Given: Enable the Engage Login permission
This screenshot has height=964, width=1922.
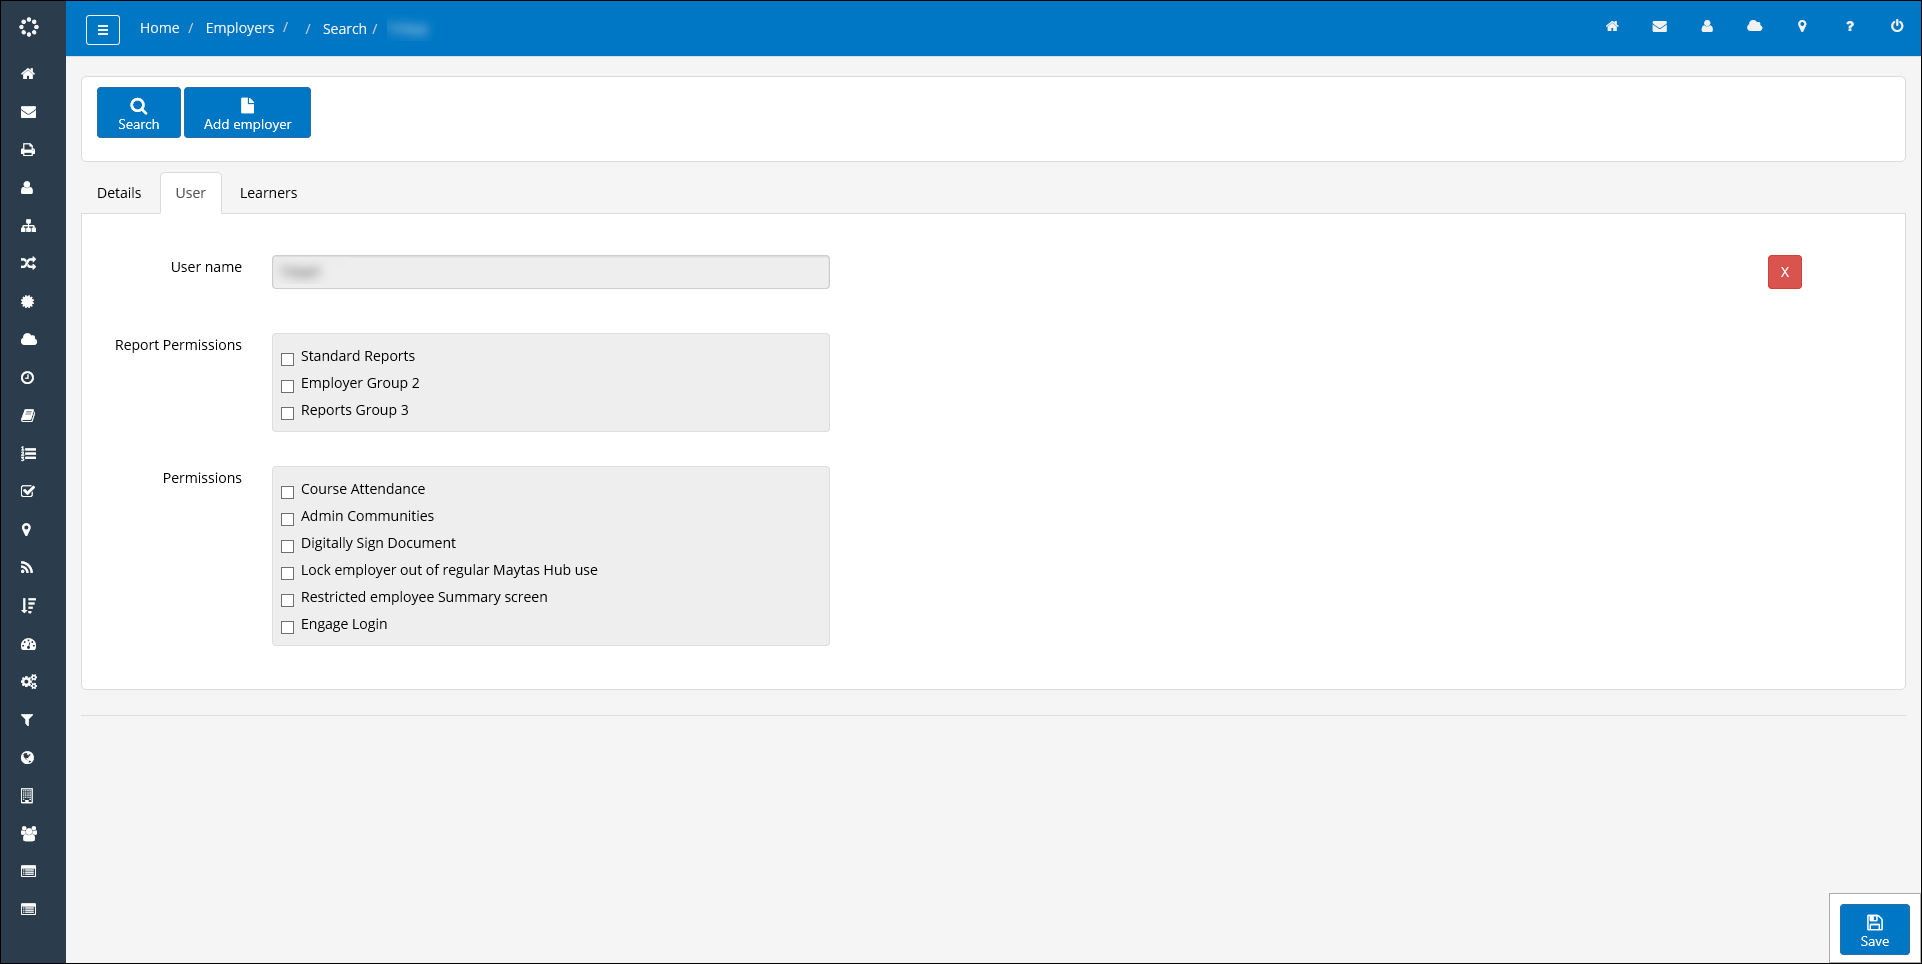Looking at the screenshot, I should 288,627.
